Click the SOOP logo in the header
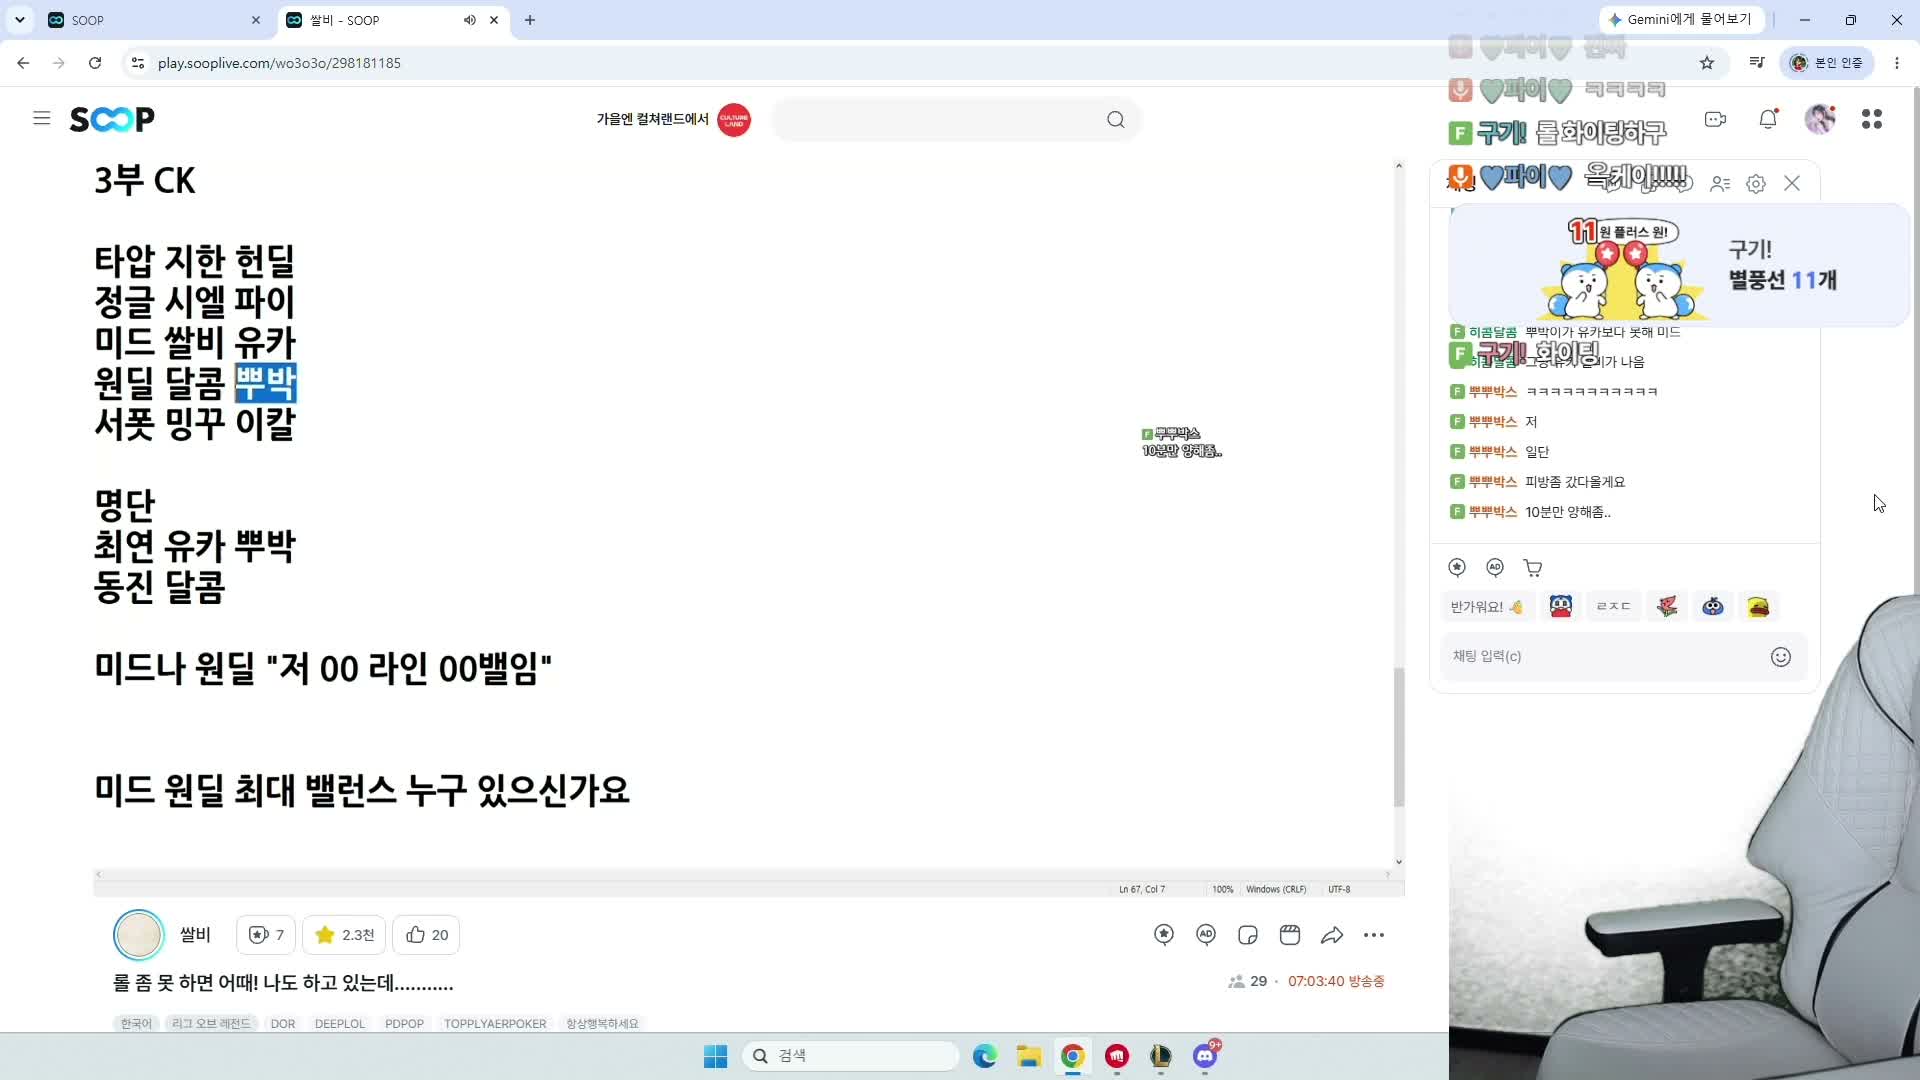This screenshot has width=1920, height=1080. (112, 119)
